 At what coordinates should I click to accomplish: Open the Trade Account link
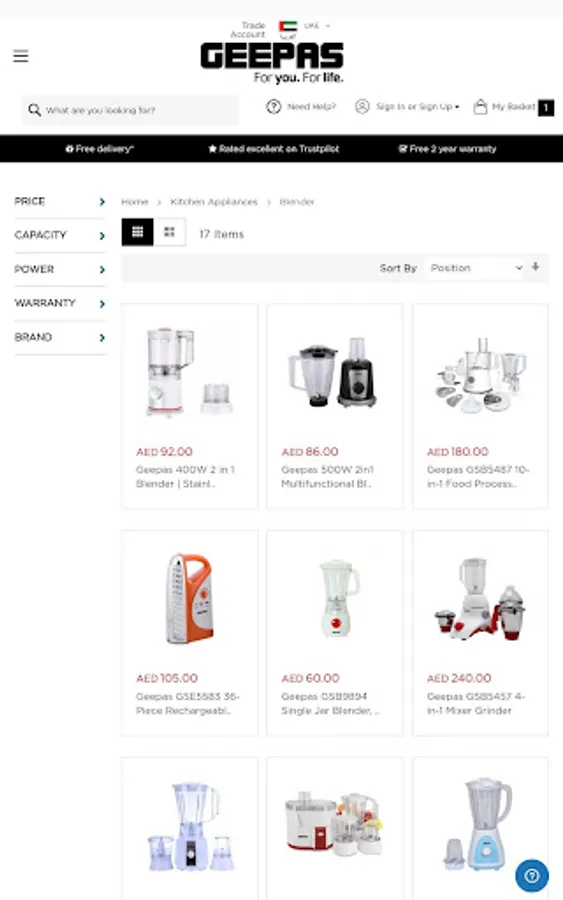tap(248, 30)
